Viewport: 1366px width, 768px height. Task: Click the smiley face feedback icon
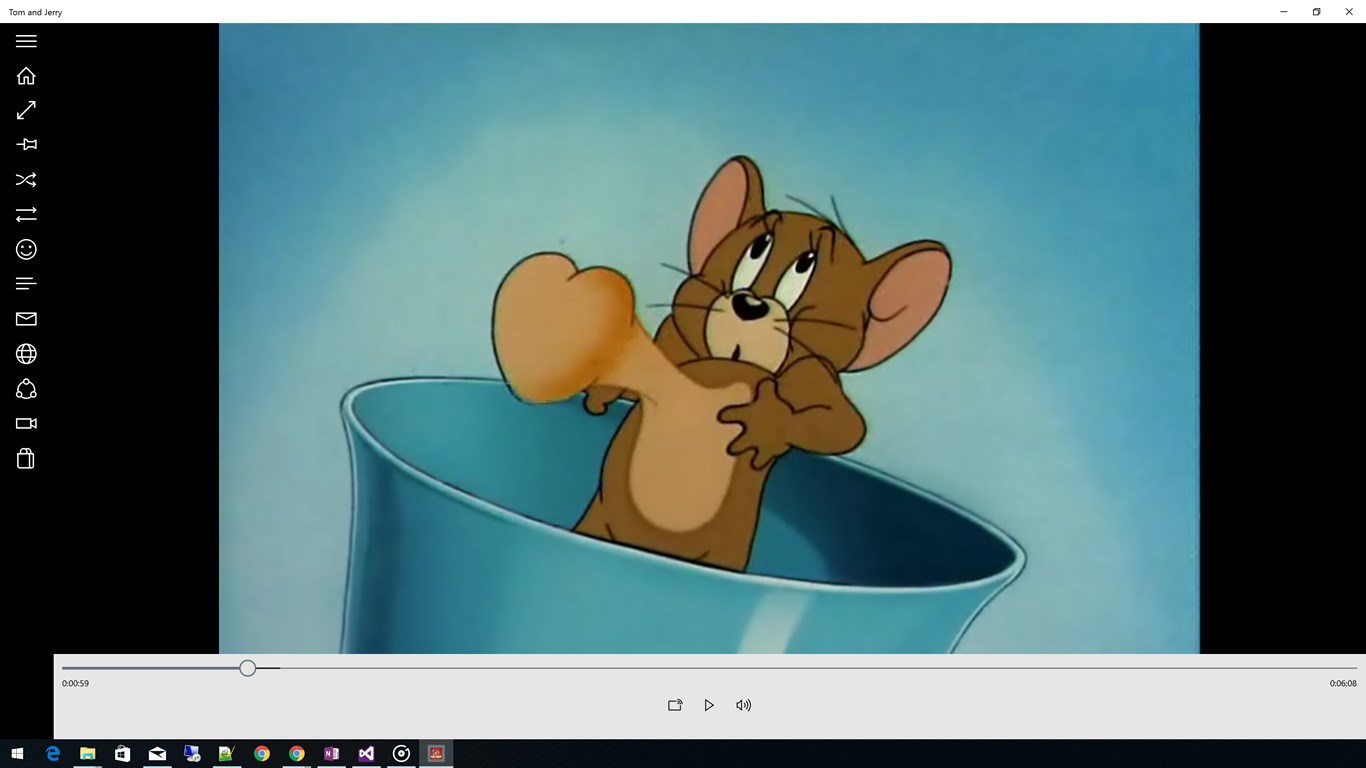26,249
